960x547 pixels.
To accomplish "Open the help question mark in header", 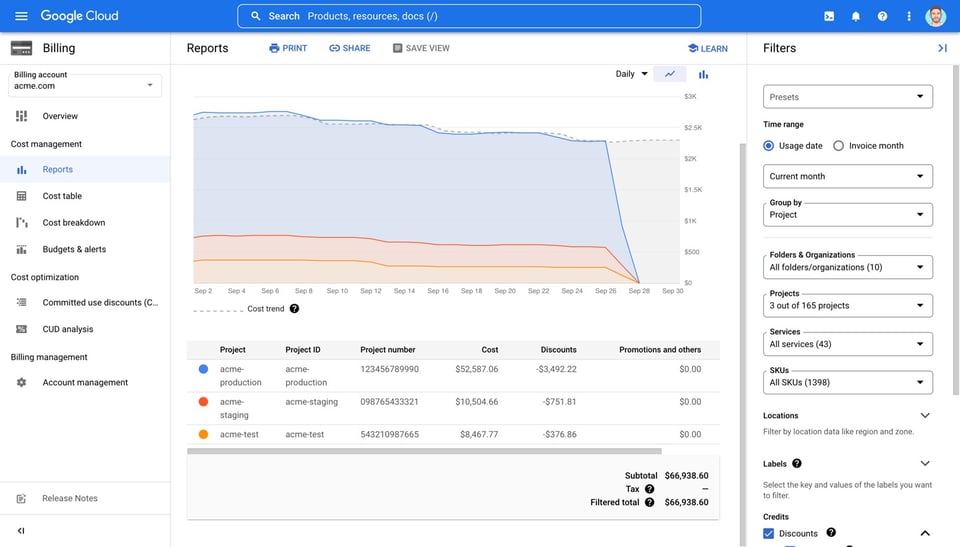I will click(x=882, y=17).
